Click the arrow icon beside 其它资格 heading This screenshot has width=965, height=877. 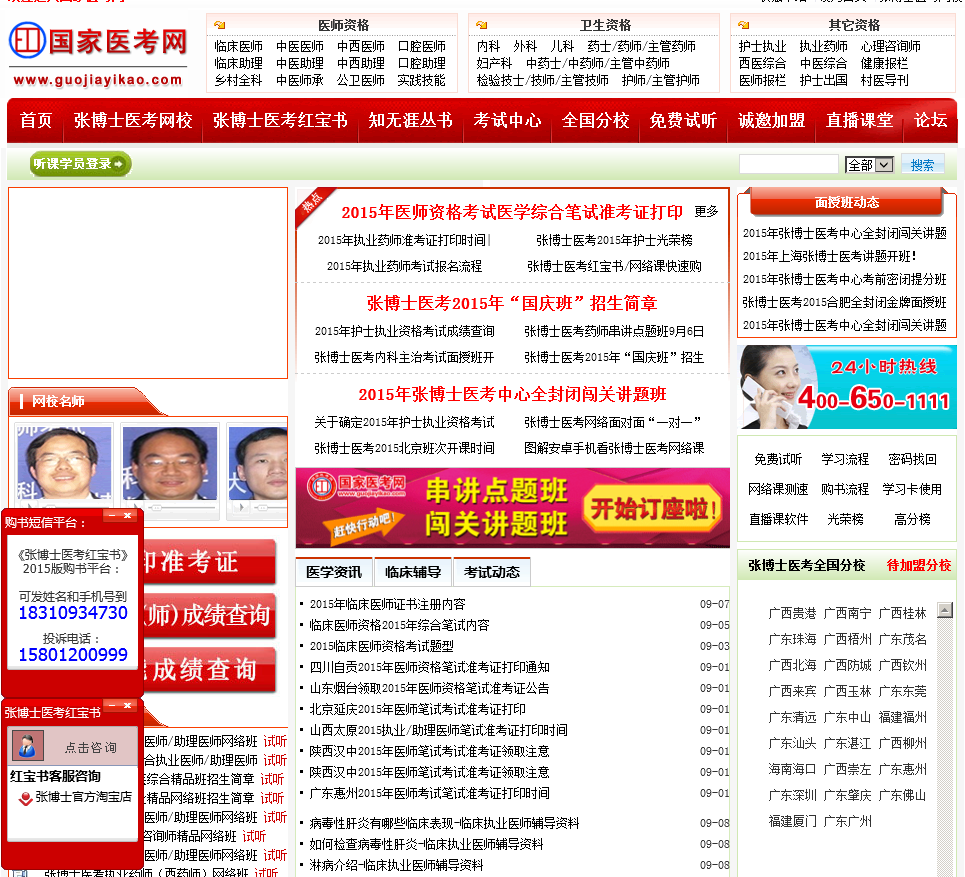[x=743, y=25]
